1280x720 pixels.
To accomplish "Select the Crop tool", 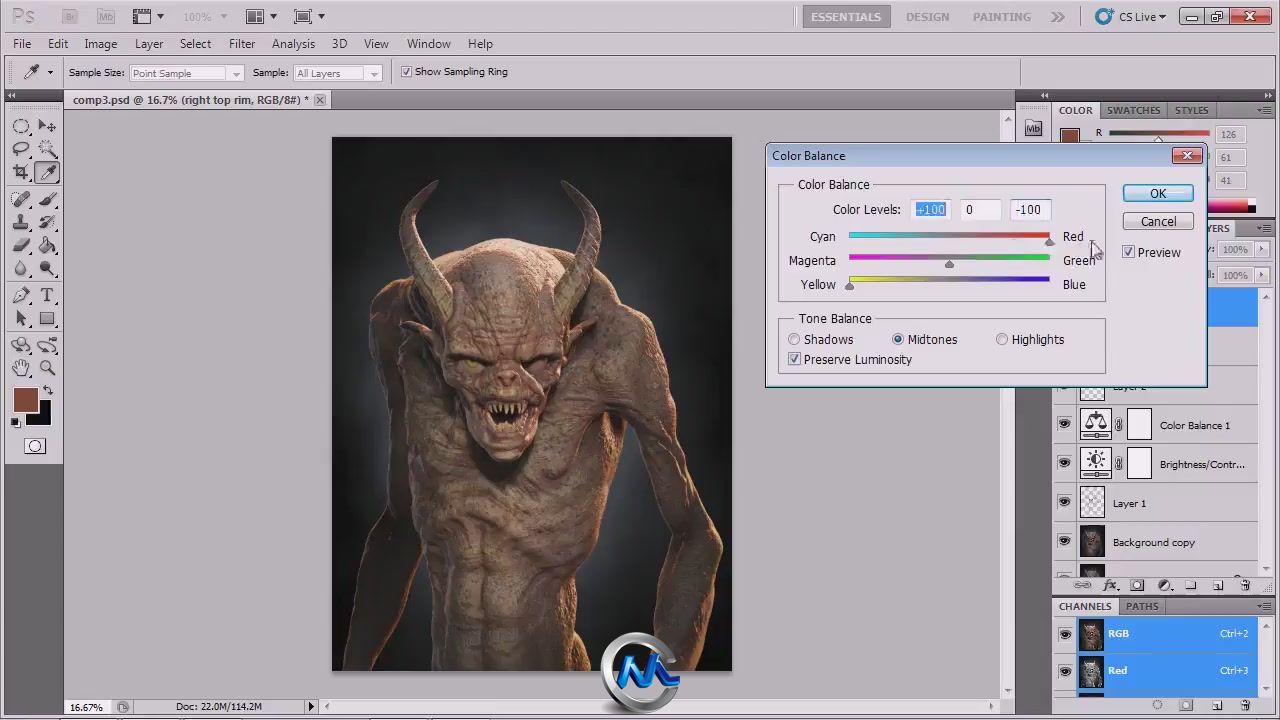I will point(21,172).
